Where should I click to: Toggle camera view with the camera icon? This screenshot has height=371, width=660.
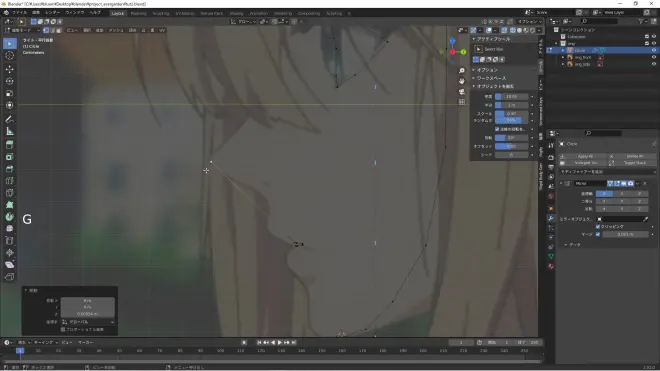coord(462,91)
